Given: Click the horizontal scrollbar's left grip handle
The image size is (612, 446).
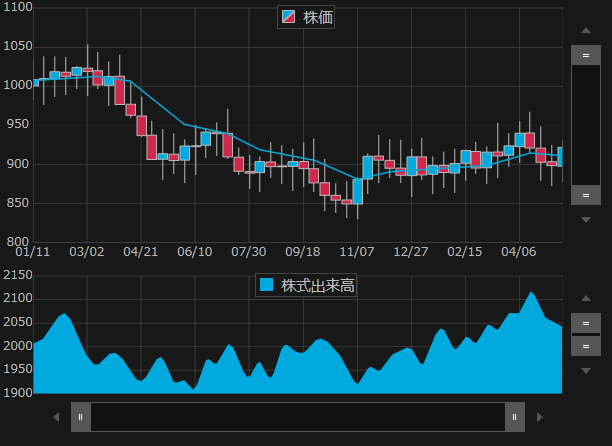Looking at the screenshot, I should 81,417.
